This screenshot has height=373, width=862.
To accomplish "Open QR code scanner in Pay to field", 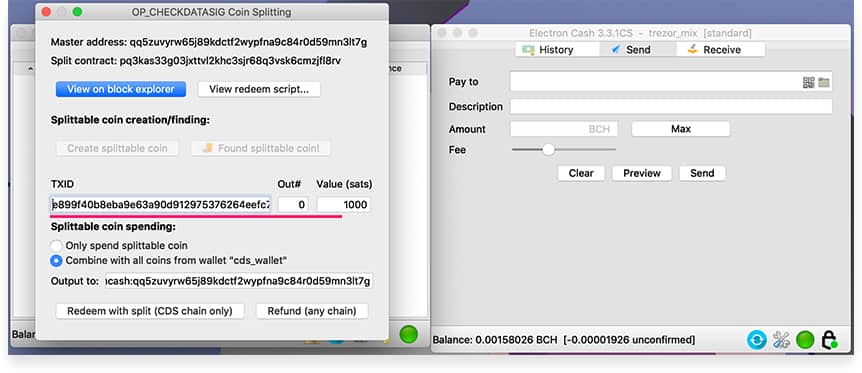I will pos(808,83).
